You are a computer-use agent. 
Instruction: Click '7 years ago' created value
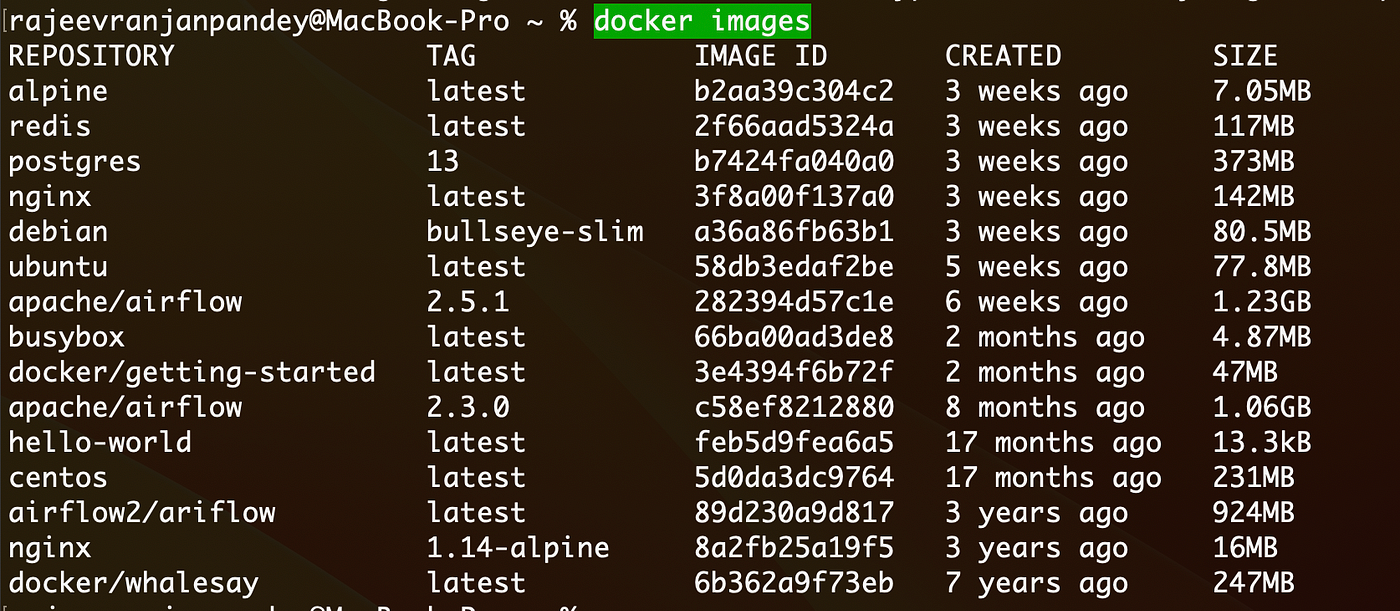1036,584
